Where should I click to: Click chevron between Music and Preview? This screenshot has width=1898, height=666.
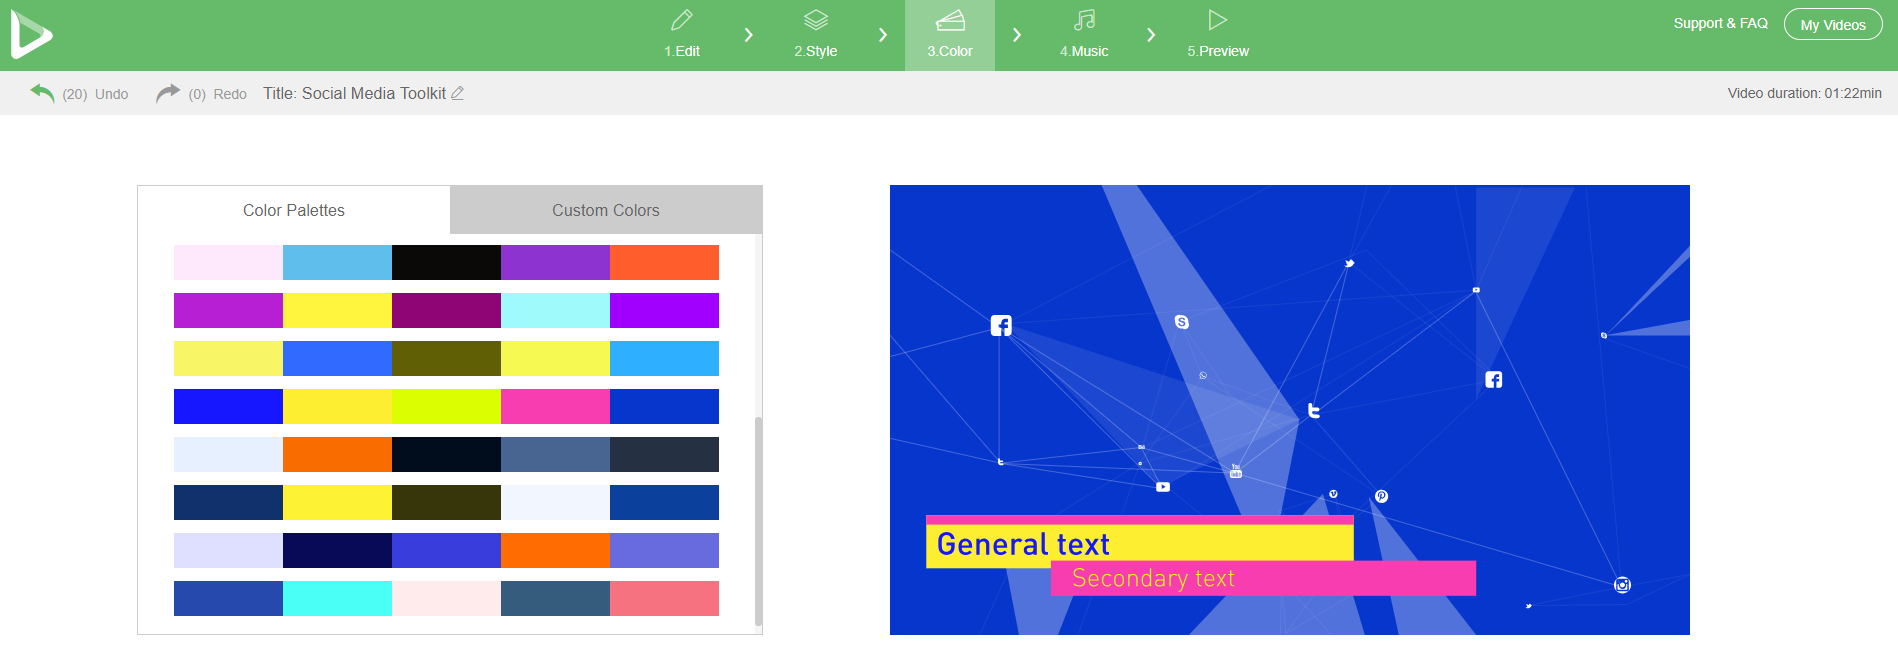[x=1151, y=35]
